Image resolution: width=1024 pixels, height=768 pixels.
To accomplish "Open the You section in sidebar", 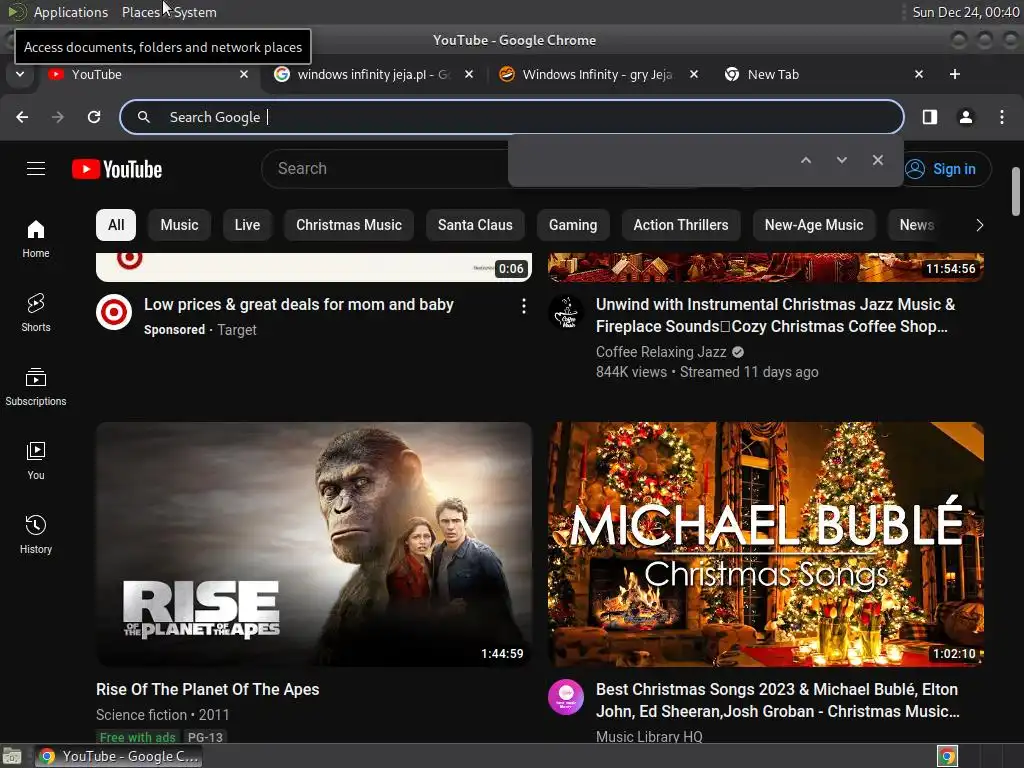I will (x=36, y=461).
